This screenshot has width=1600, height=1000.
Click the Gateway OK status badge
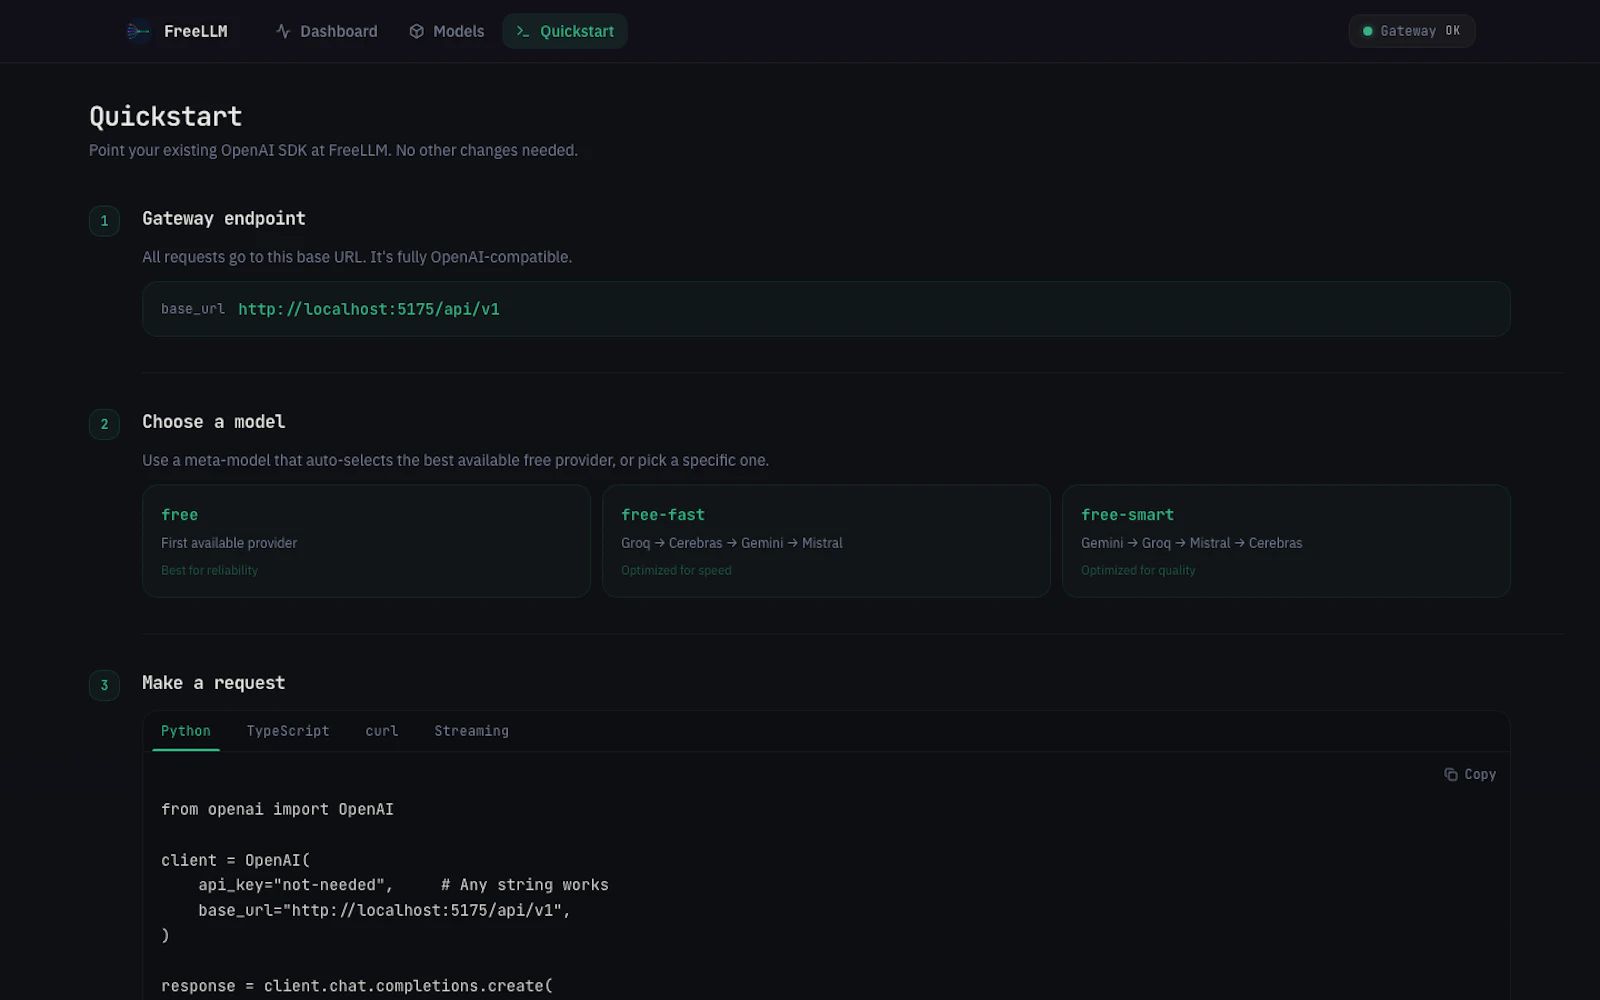1412,31
